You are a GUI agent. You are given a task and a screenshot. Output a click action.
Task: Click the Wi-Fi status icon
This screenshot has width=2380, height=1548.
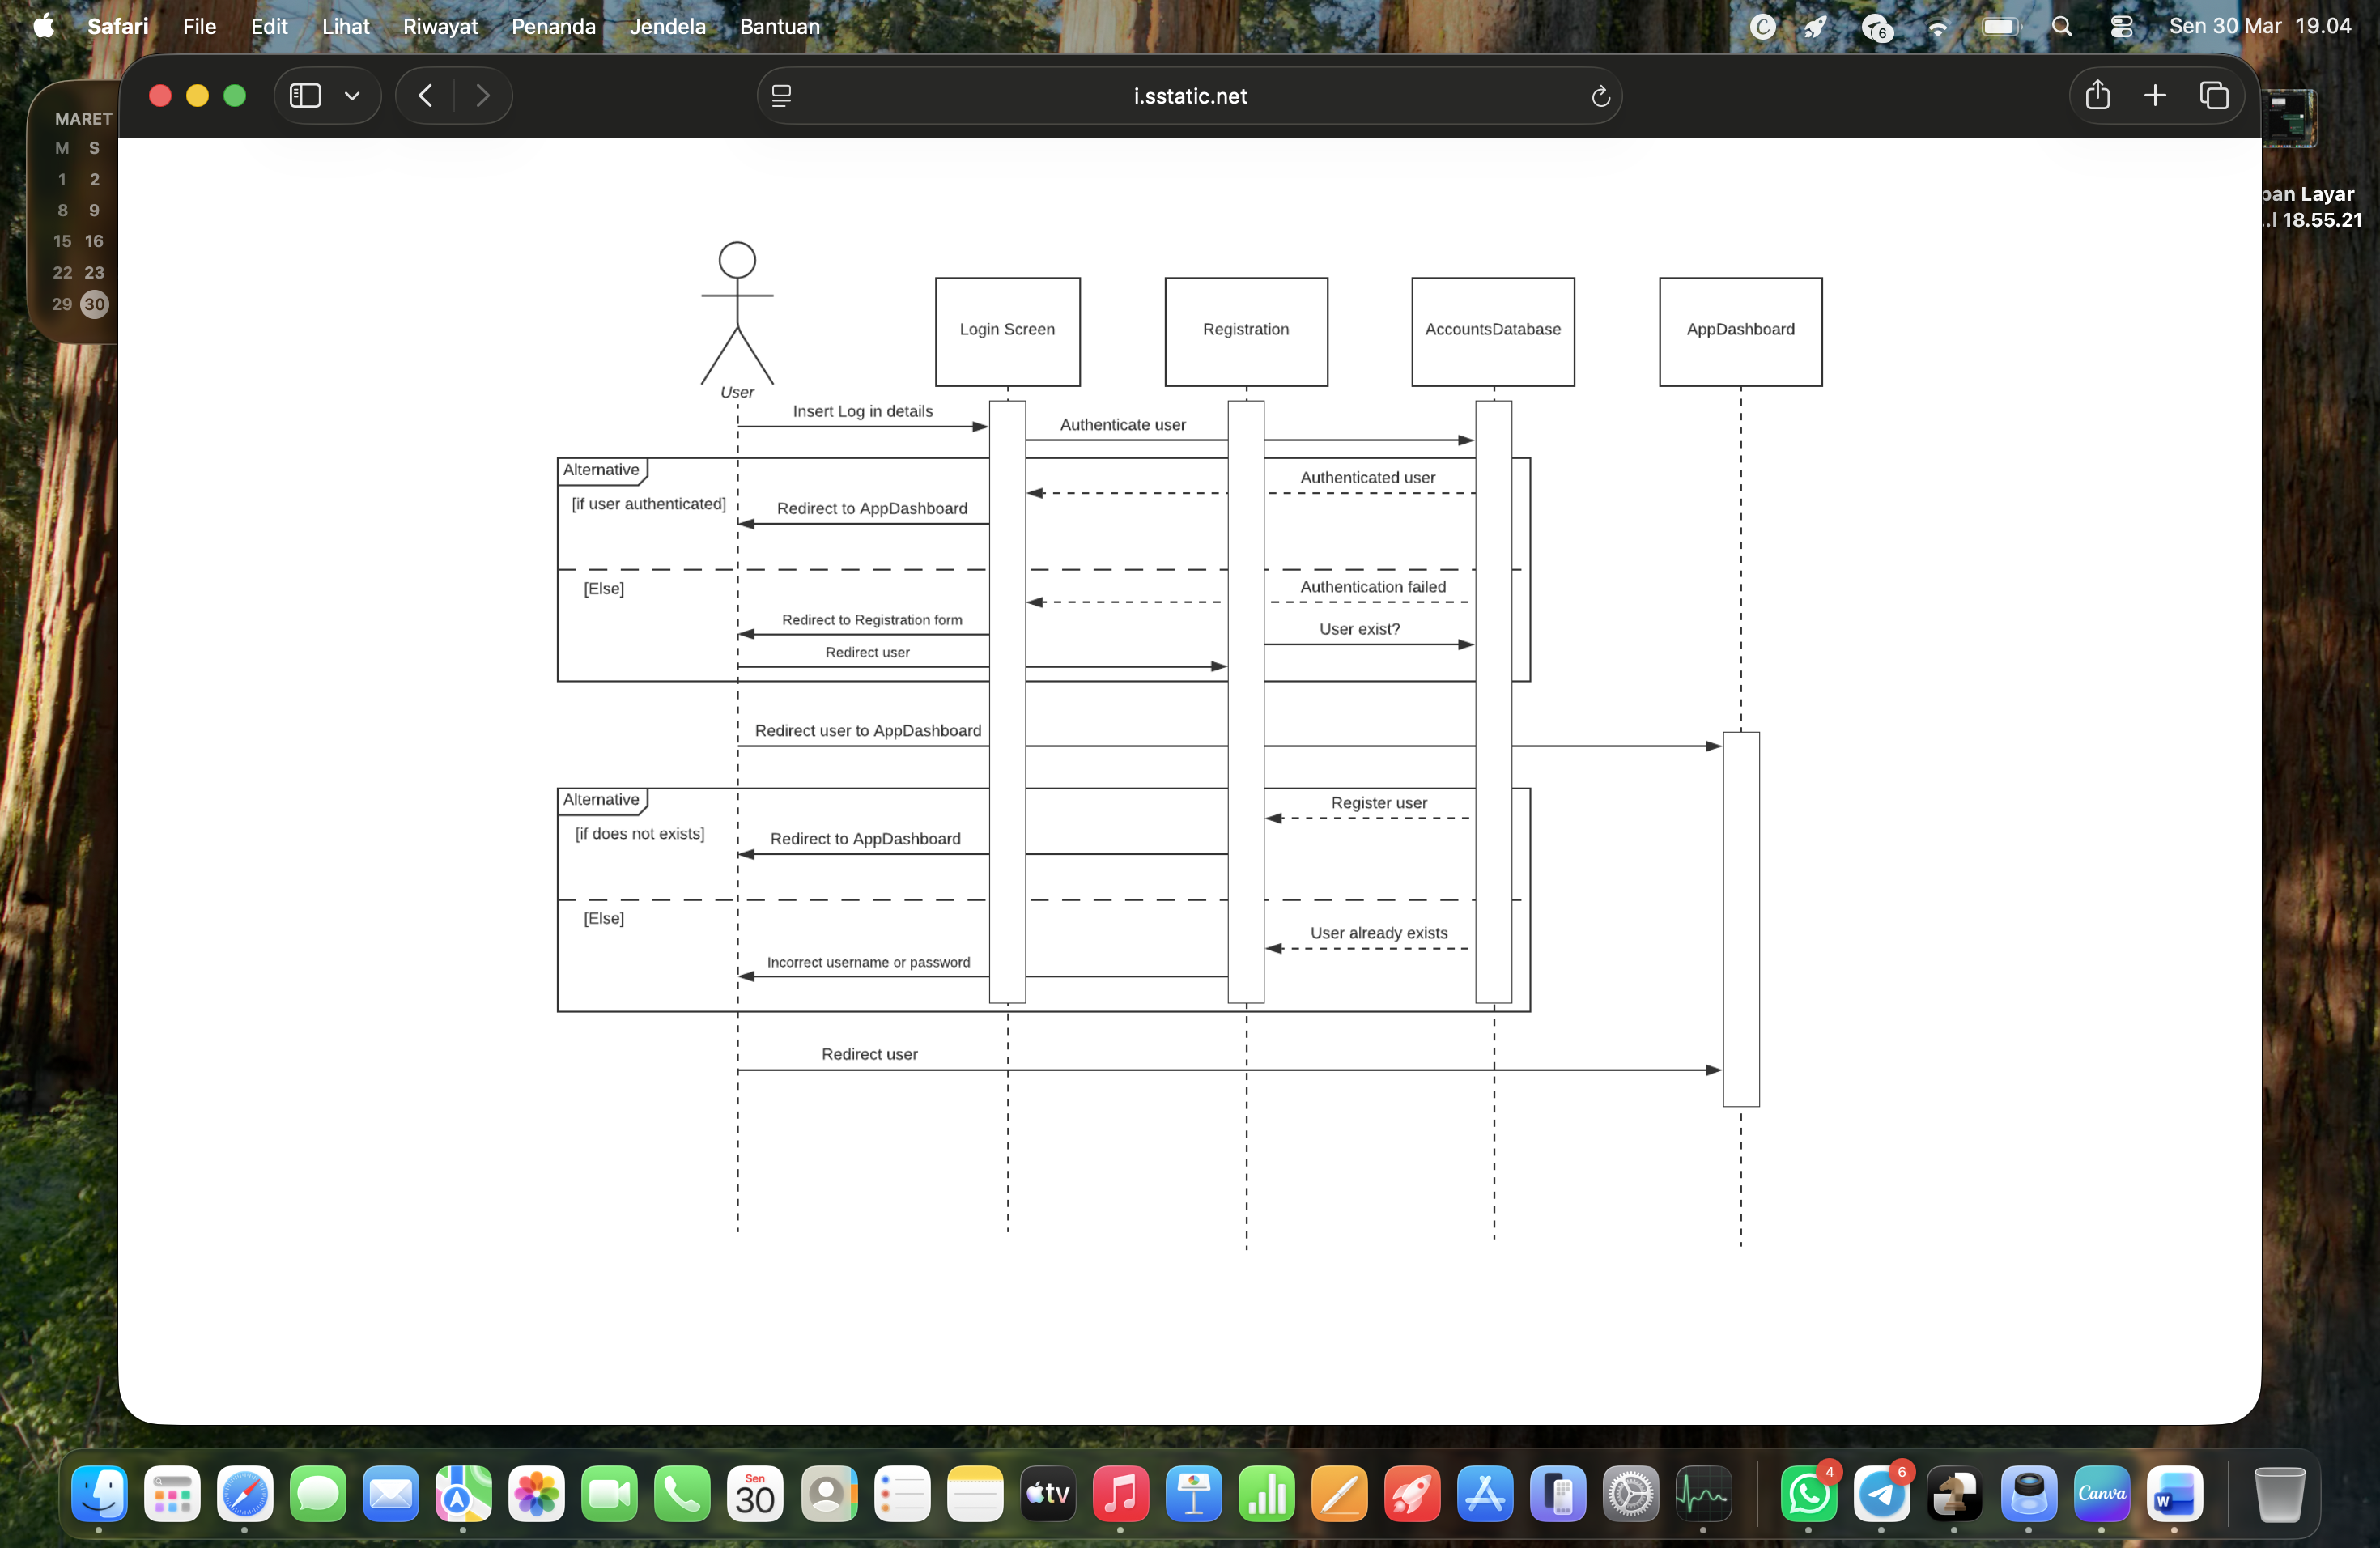coord(1937,26)
